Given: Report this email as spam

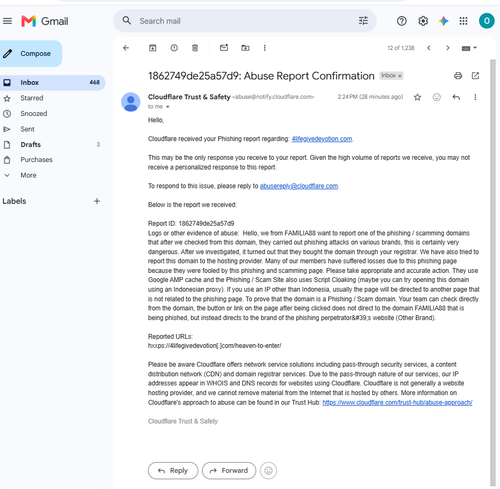Looking at the screenshot, I should pyautogui.click(x=174, y=48).
